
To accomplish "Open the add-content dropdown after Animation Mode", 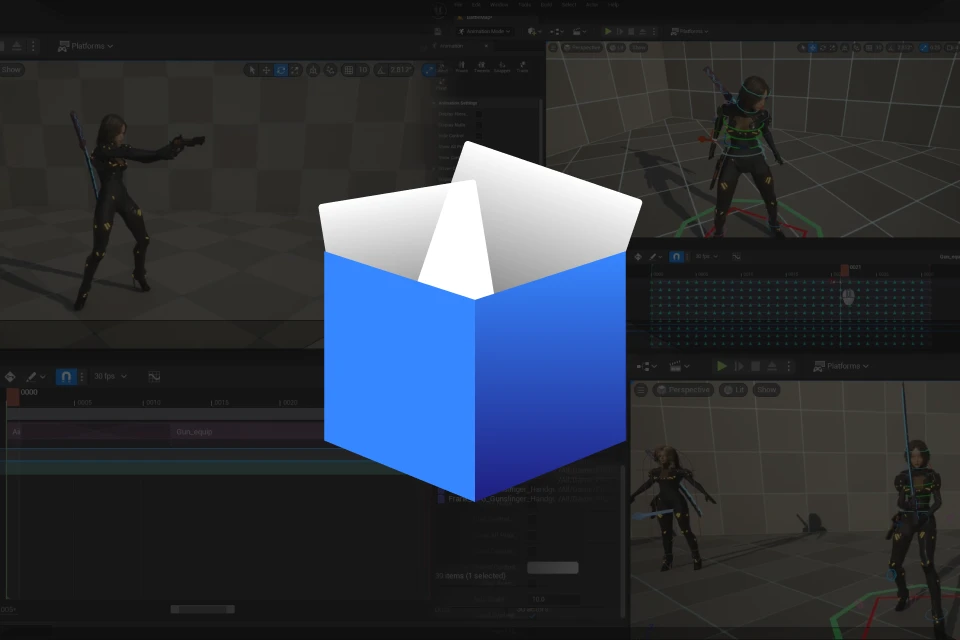I will (534, 31).
